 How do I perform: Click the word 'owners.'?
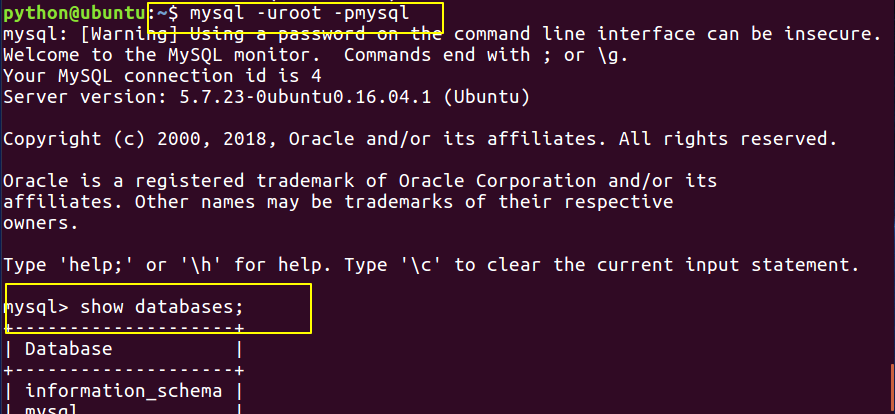tap(41, 223)
